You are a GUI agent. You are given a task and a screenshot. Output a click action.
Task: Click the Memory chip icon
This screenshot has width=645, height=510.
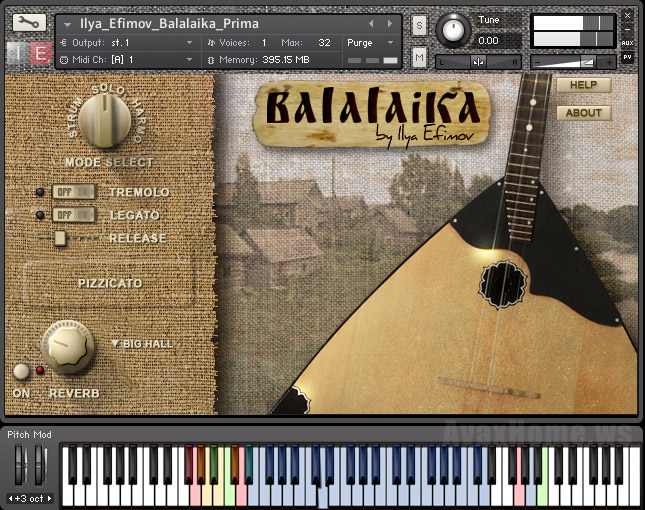point(211,60)
